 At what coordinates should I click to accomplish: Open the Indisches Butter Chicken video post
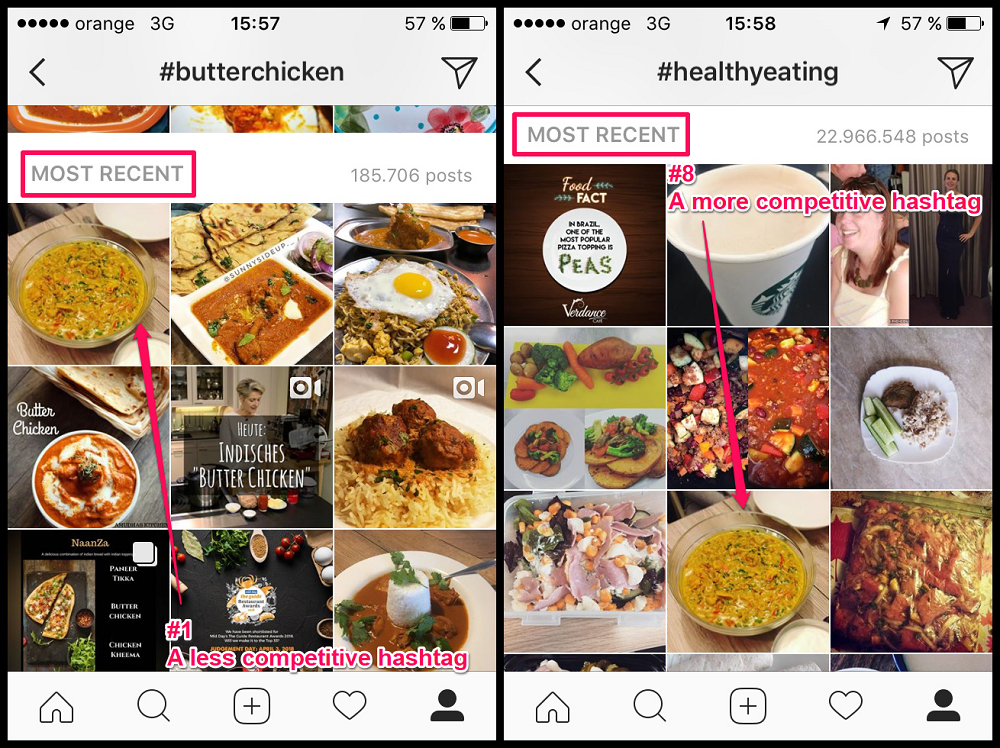coord(252,447)
